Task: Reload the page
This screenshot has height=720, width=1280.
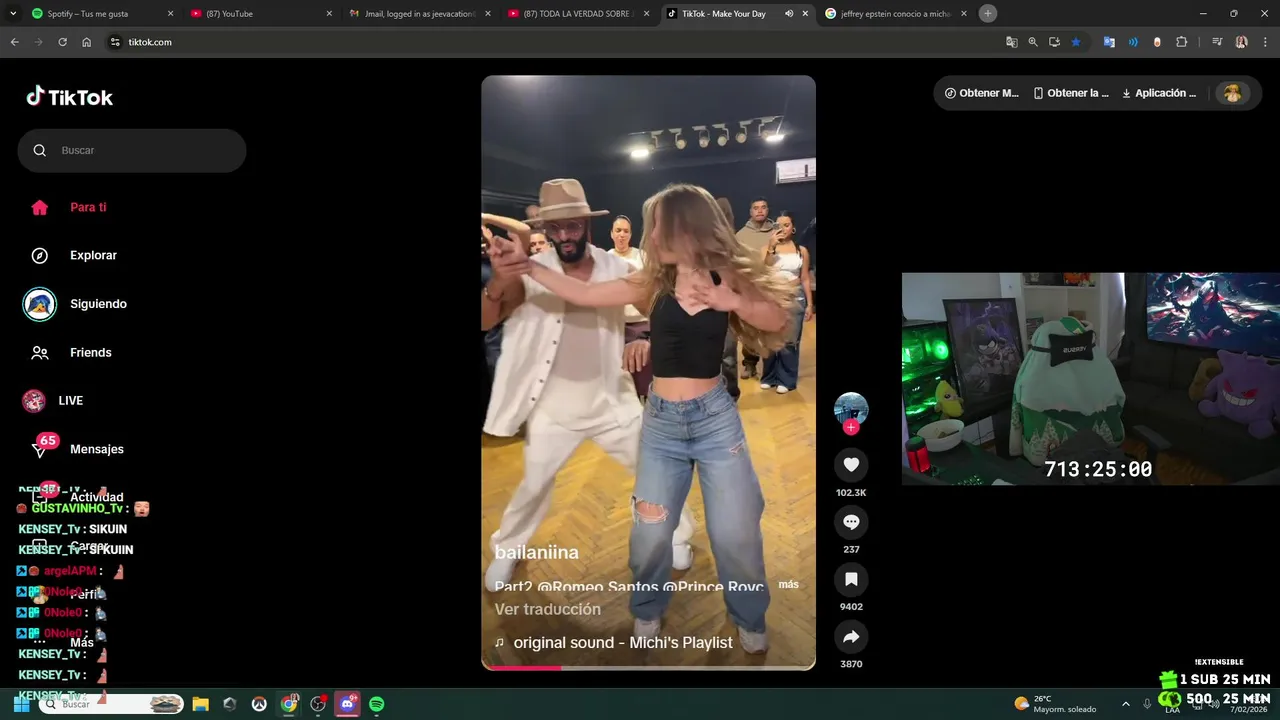Action: (62, 42)
